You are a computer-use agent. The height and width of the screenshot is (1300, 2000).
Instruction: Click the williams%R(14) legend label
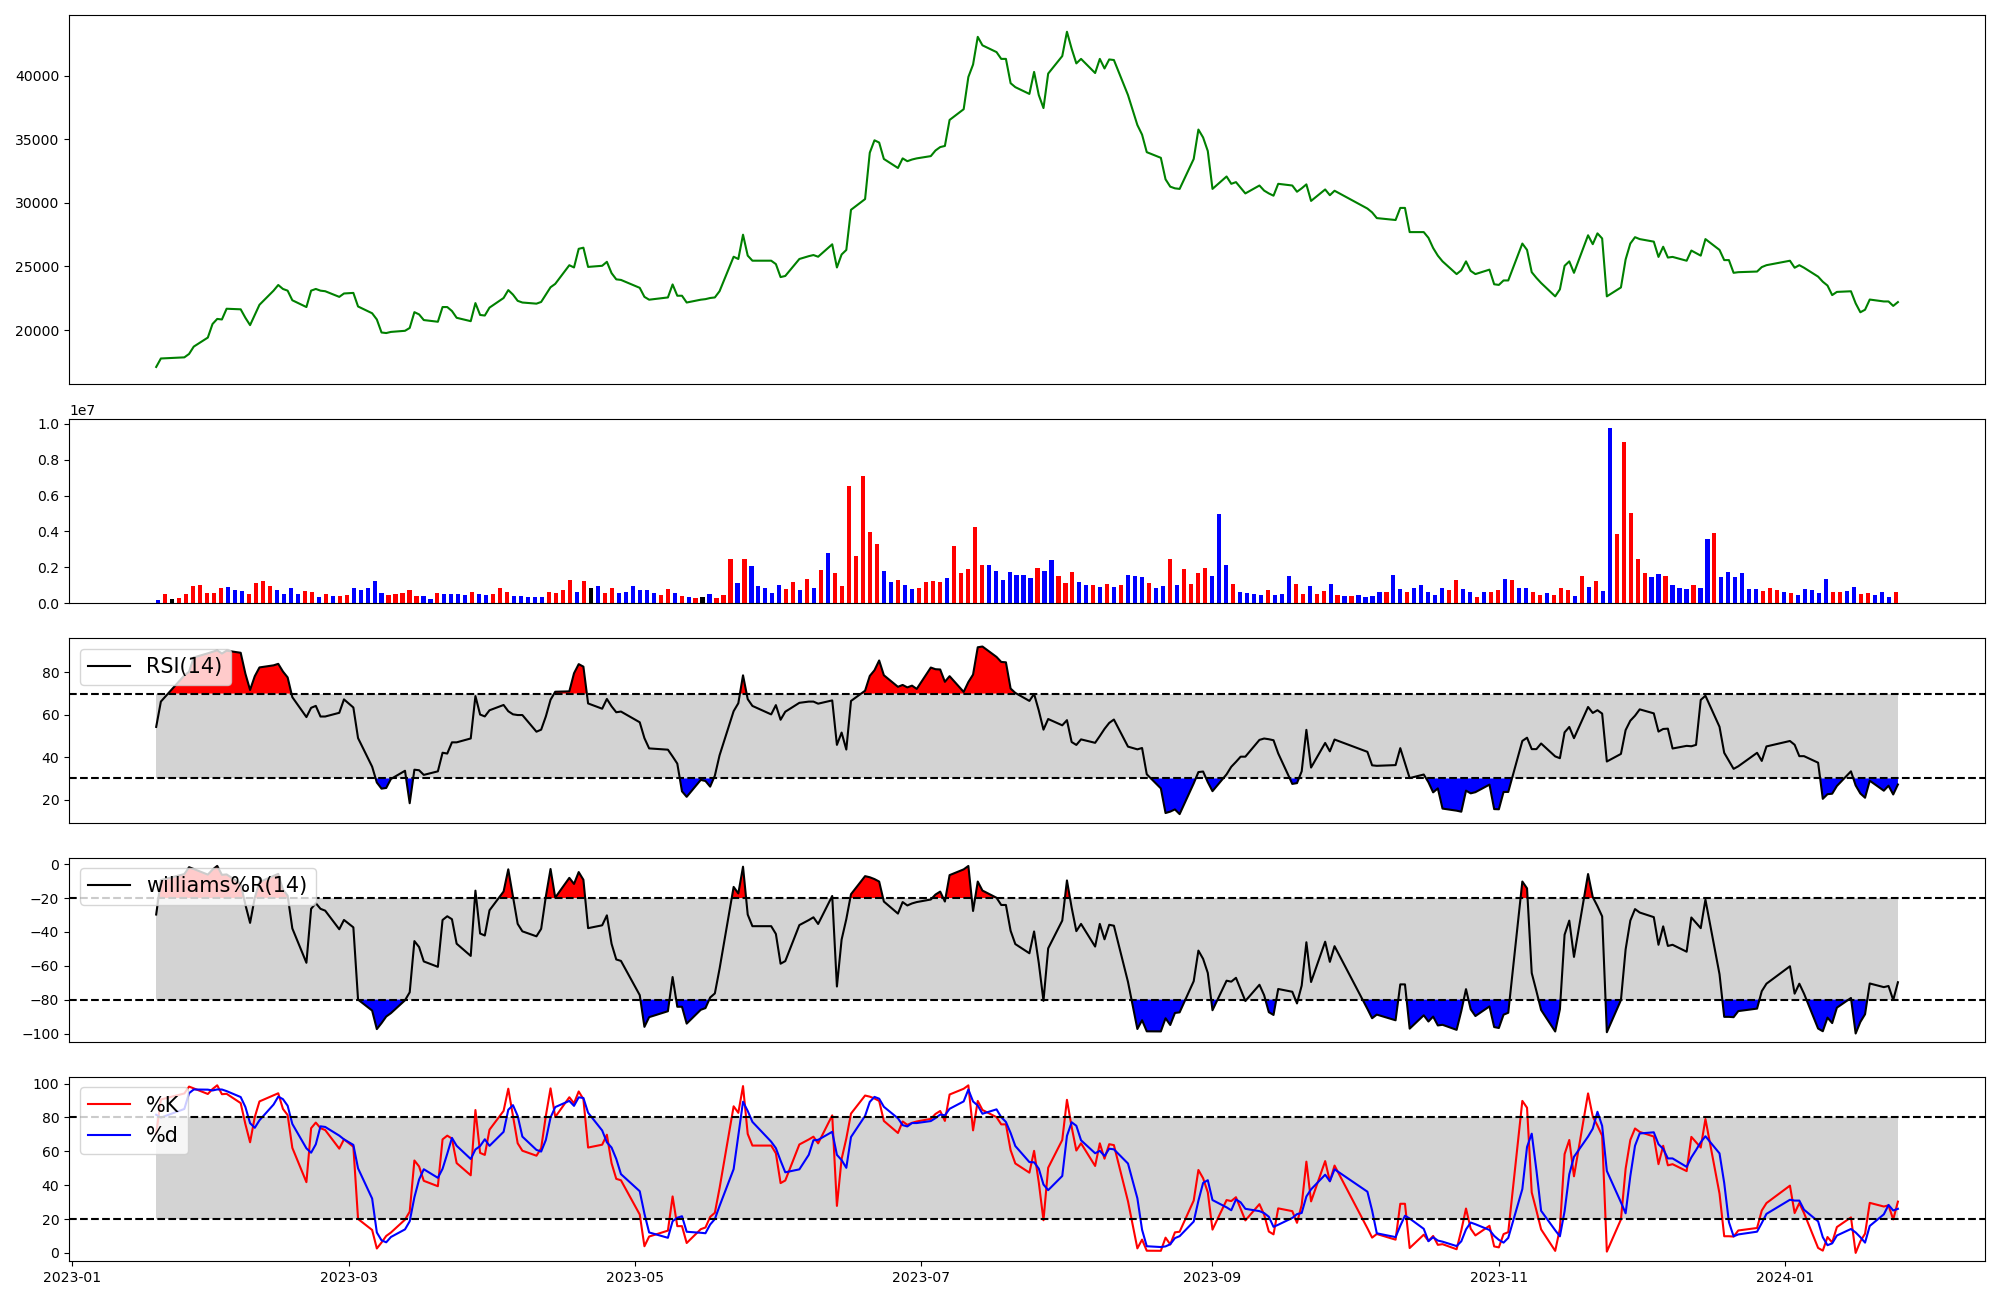pyautogui.click(x=226, y=885)
